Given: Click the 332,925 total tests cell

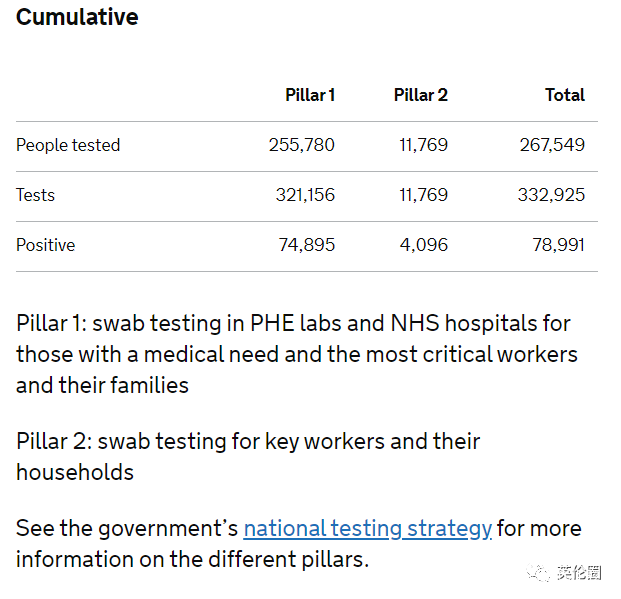Looking at the screenshot, I should [x=551, y=195].
